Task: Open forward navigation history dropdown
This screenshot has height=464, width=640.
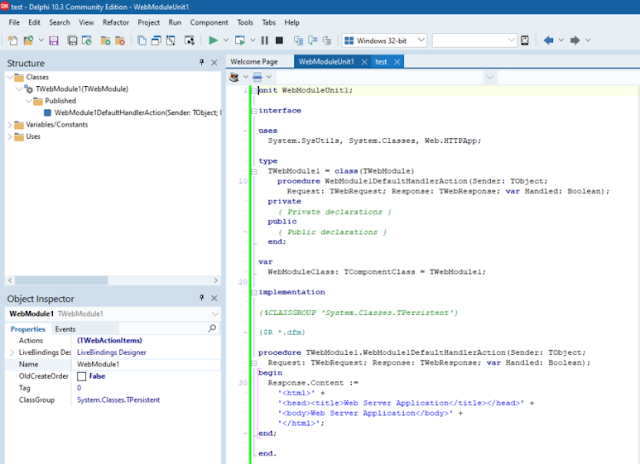Action: tap(588, 40)
